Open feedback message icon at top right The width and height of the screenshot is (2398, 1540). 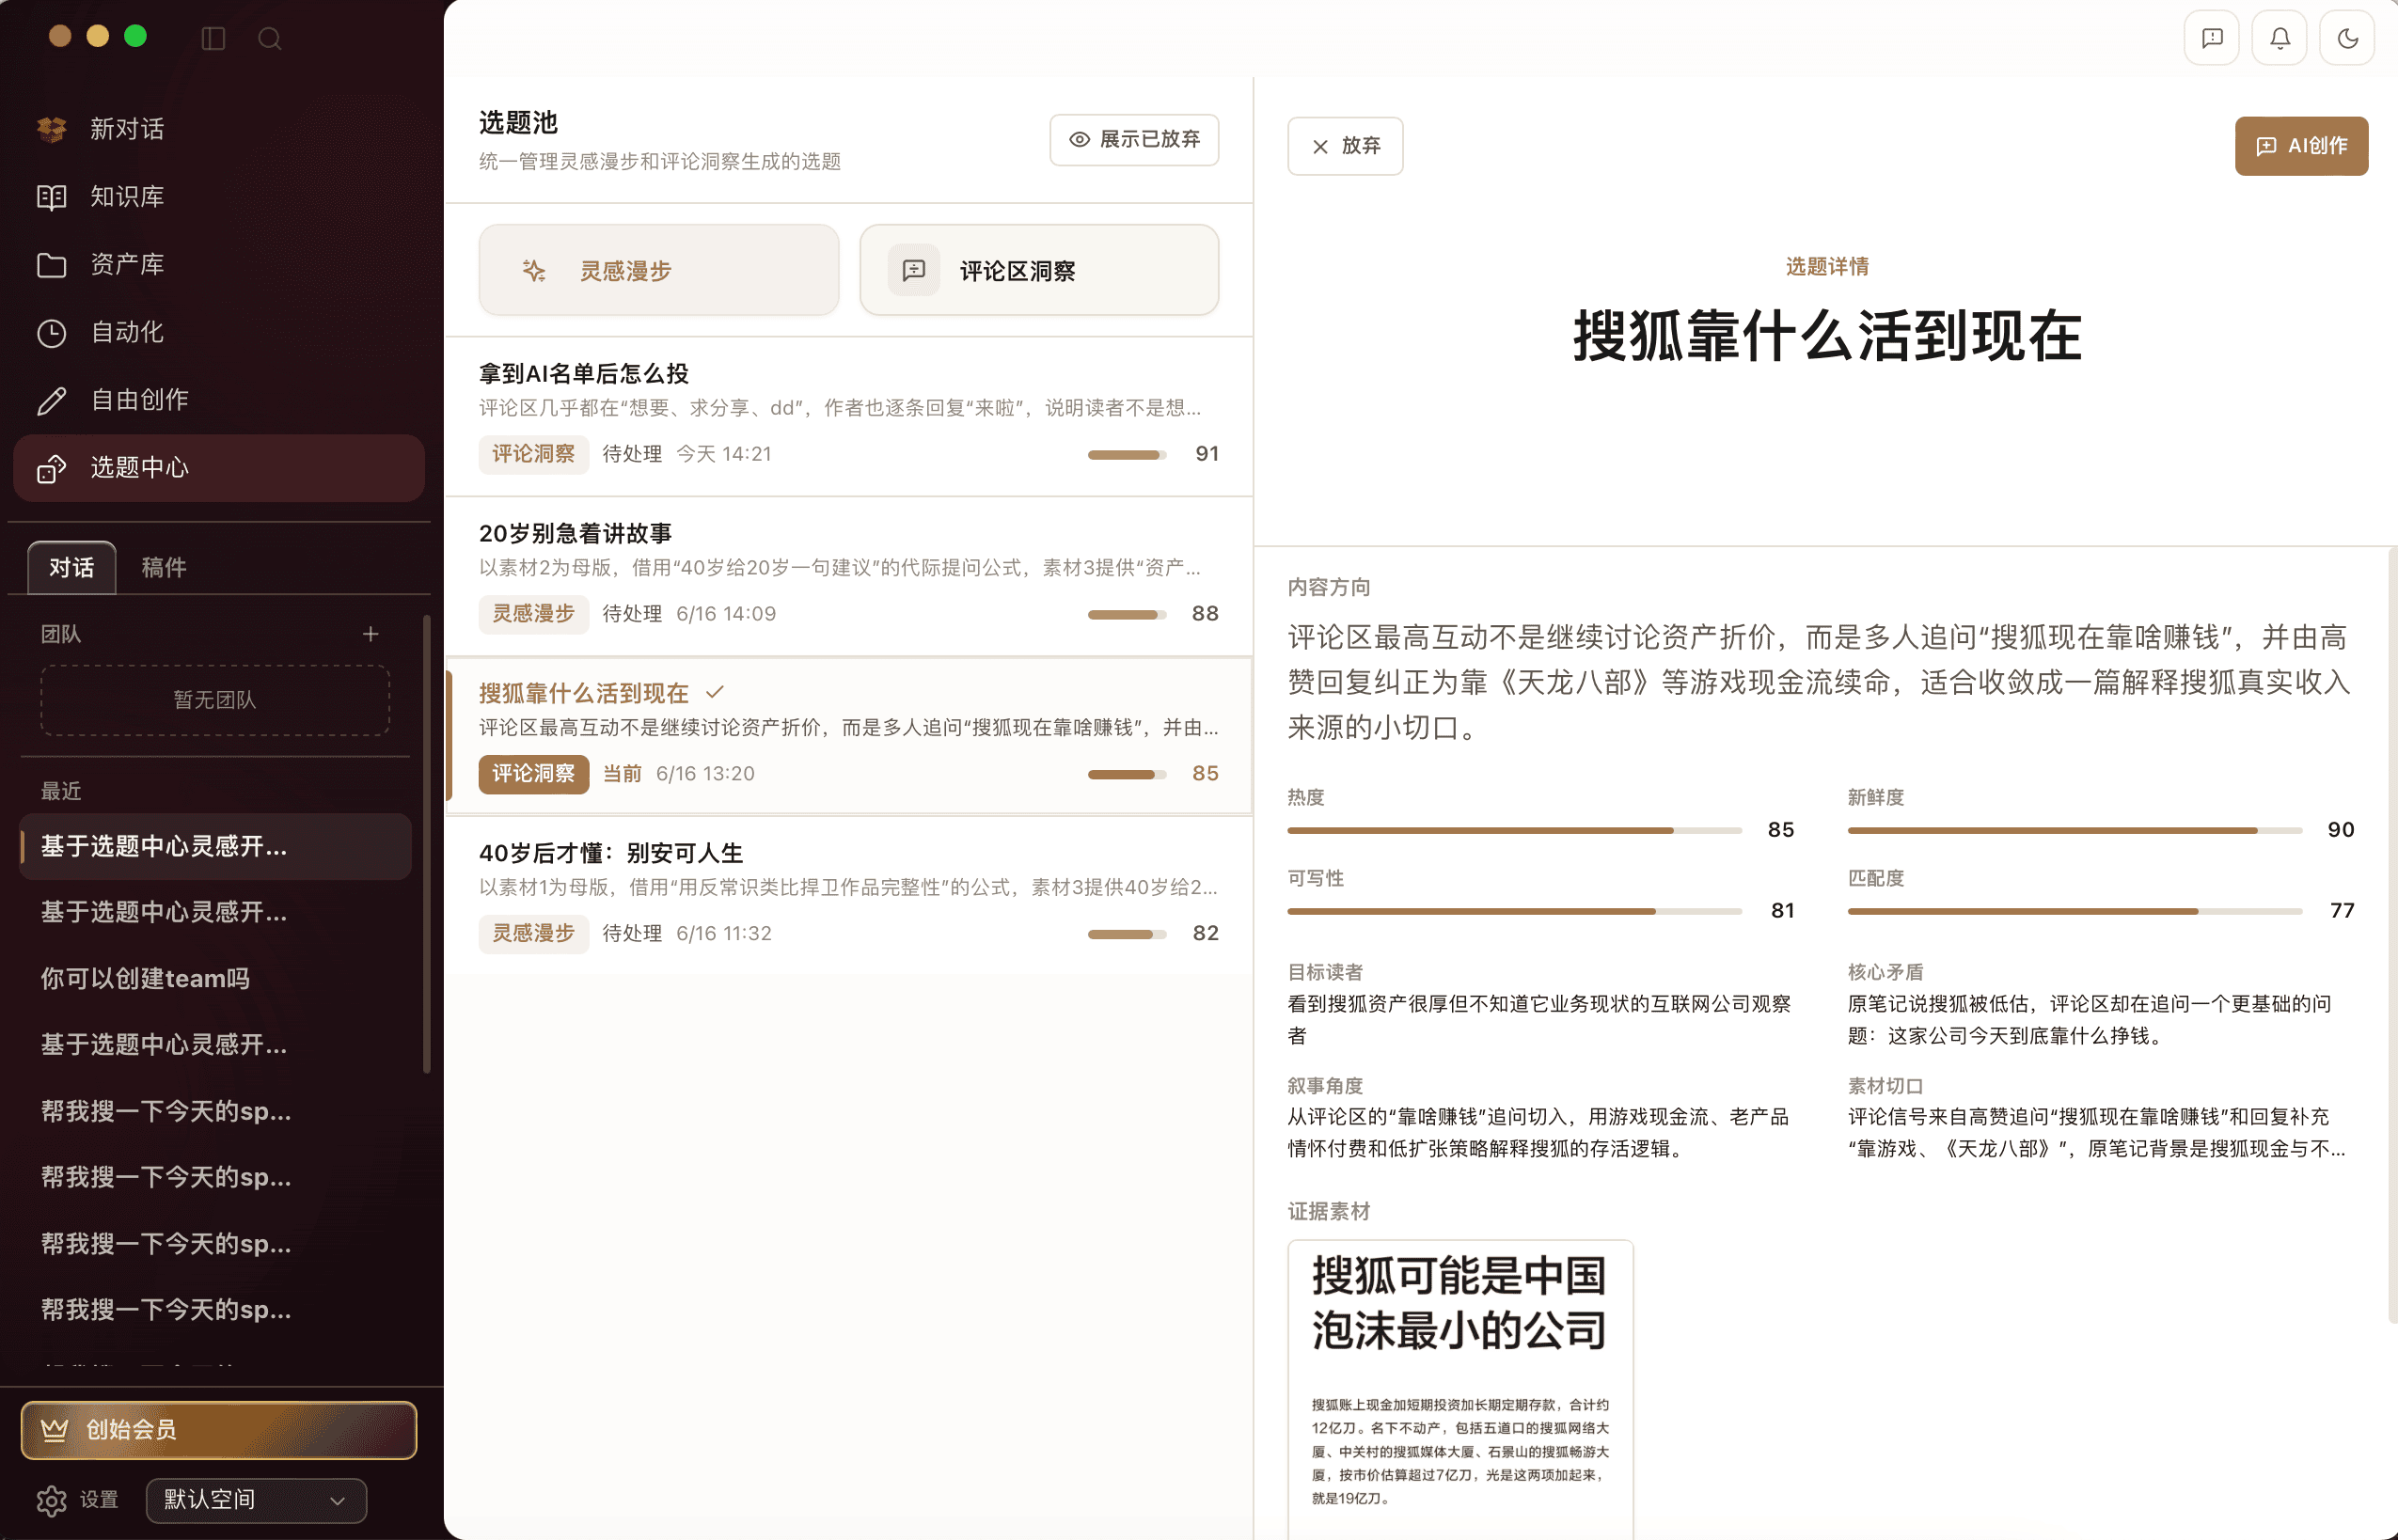(x=2212, y=38)
